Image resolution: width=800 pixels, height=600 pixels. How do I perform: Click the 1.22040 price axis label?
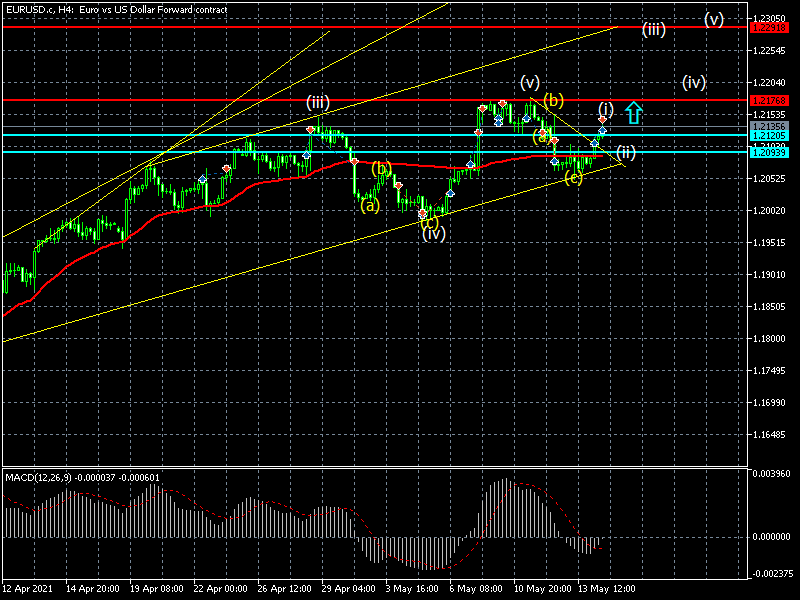click(x=769, y=83)
